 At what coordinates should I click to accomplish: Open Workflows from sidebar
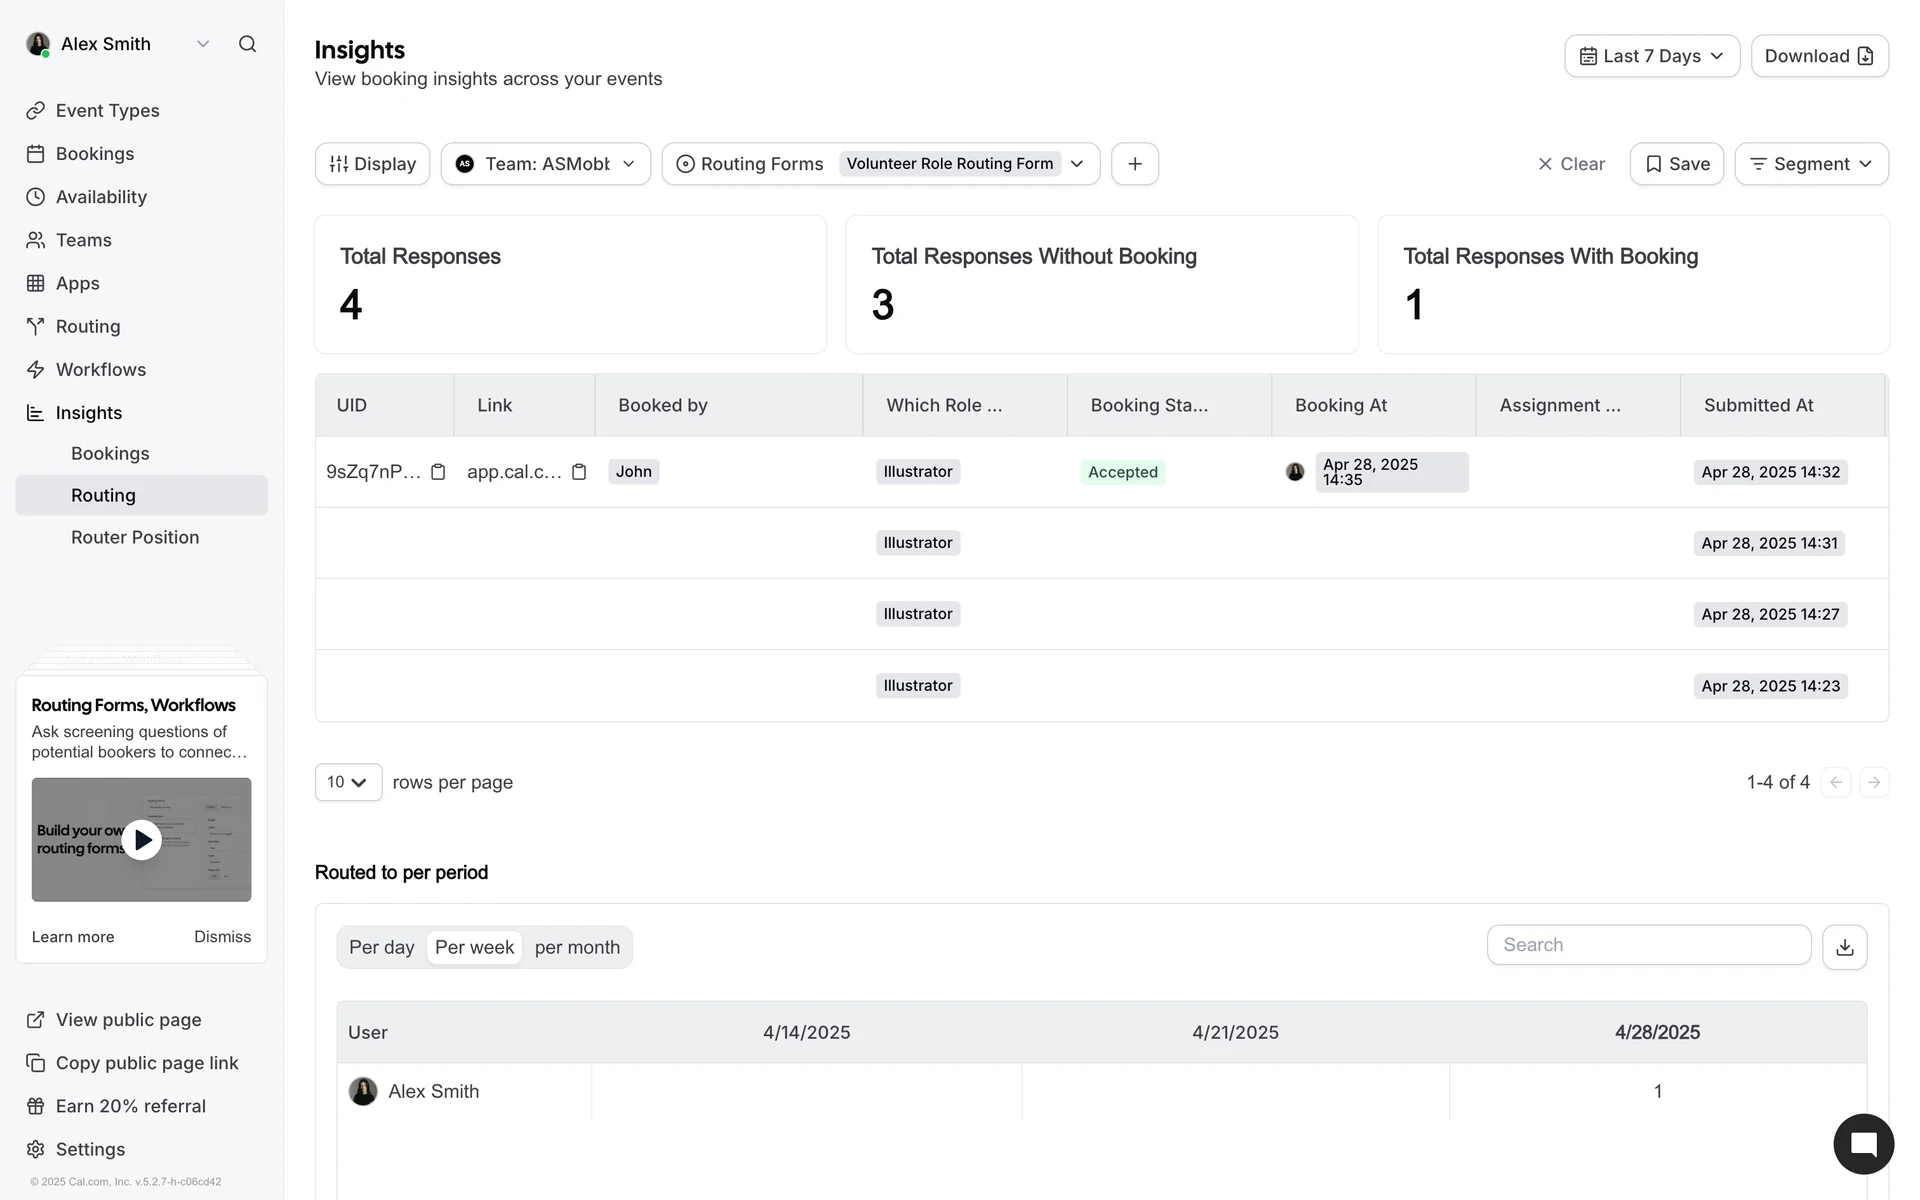(100, 370)
